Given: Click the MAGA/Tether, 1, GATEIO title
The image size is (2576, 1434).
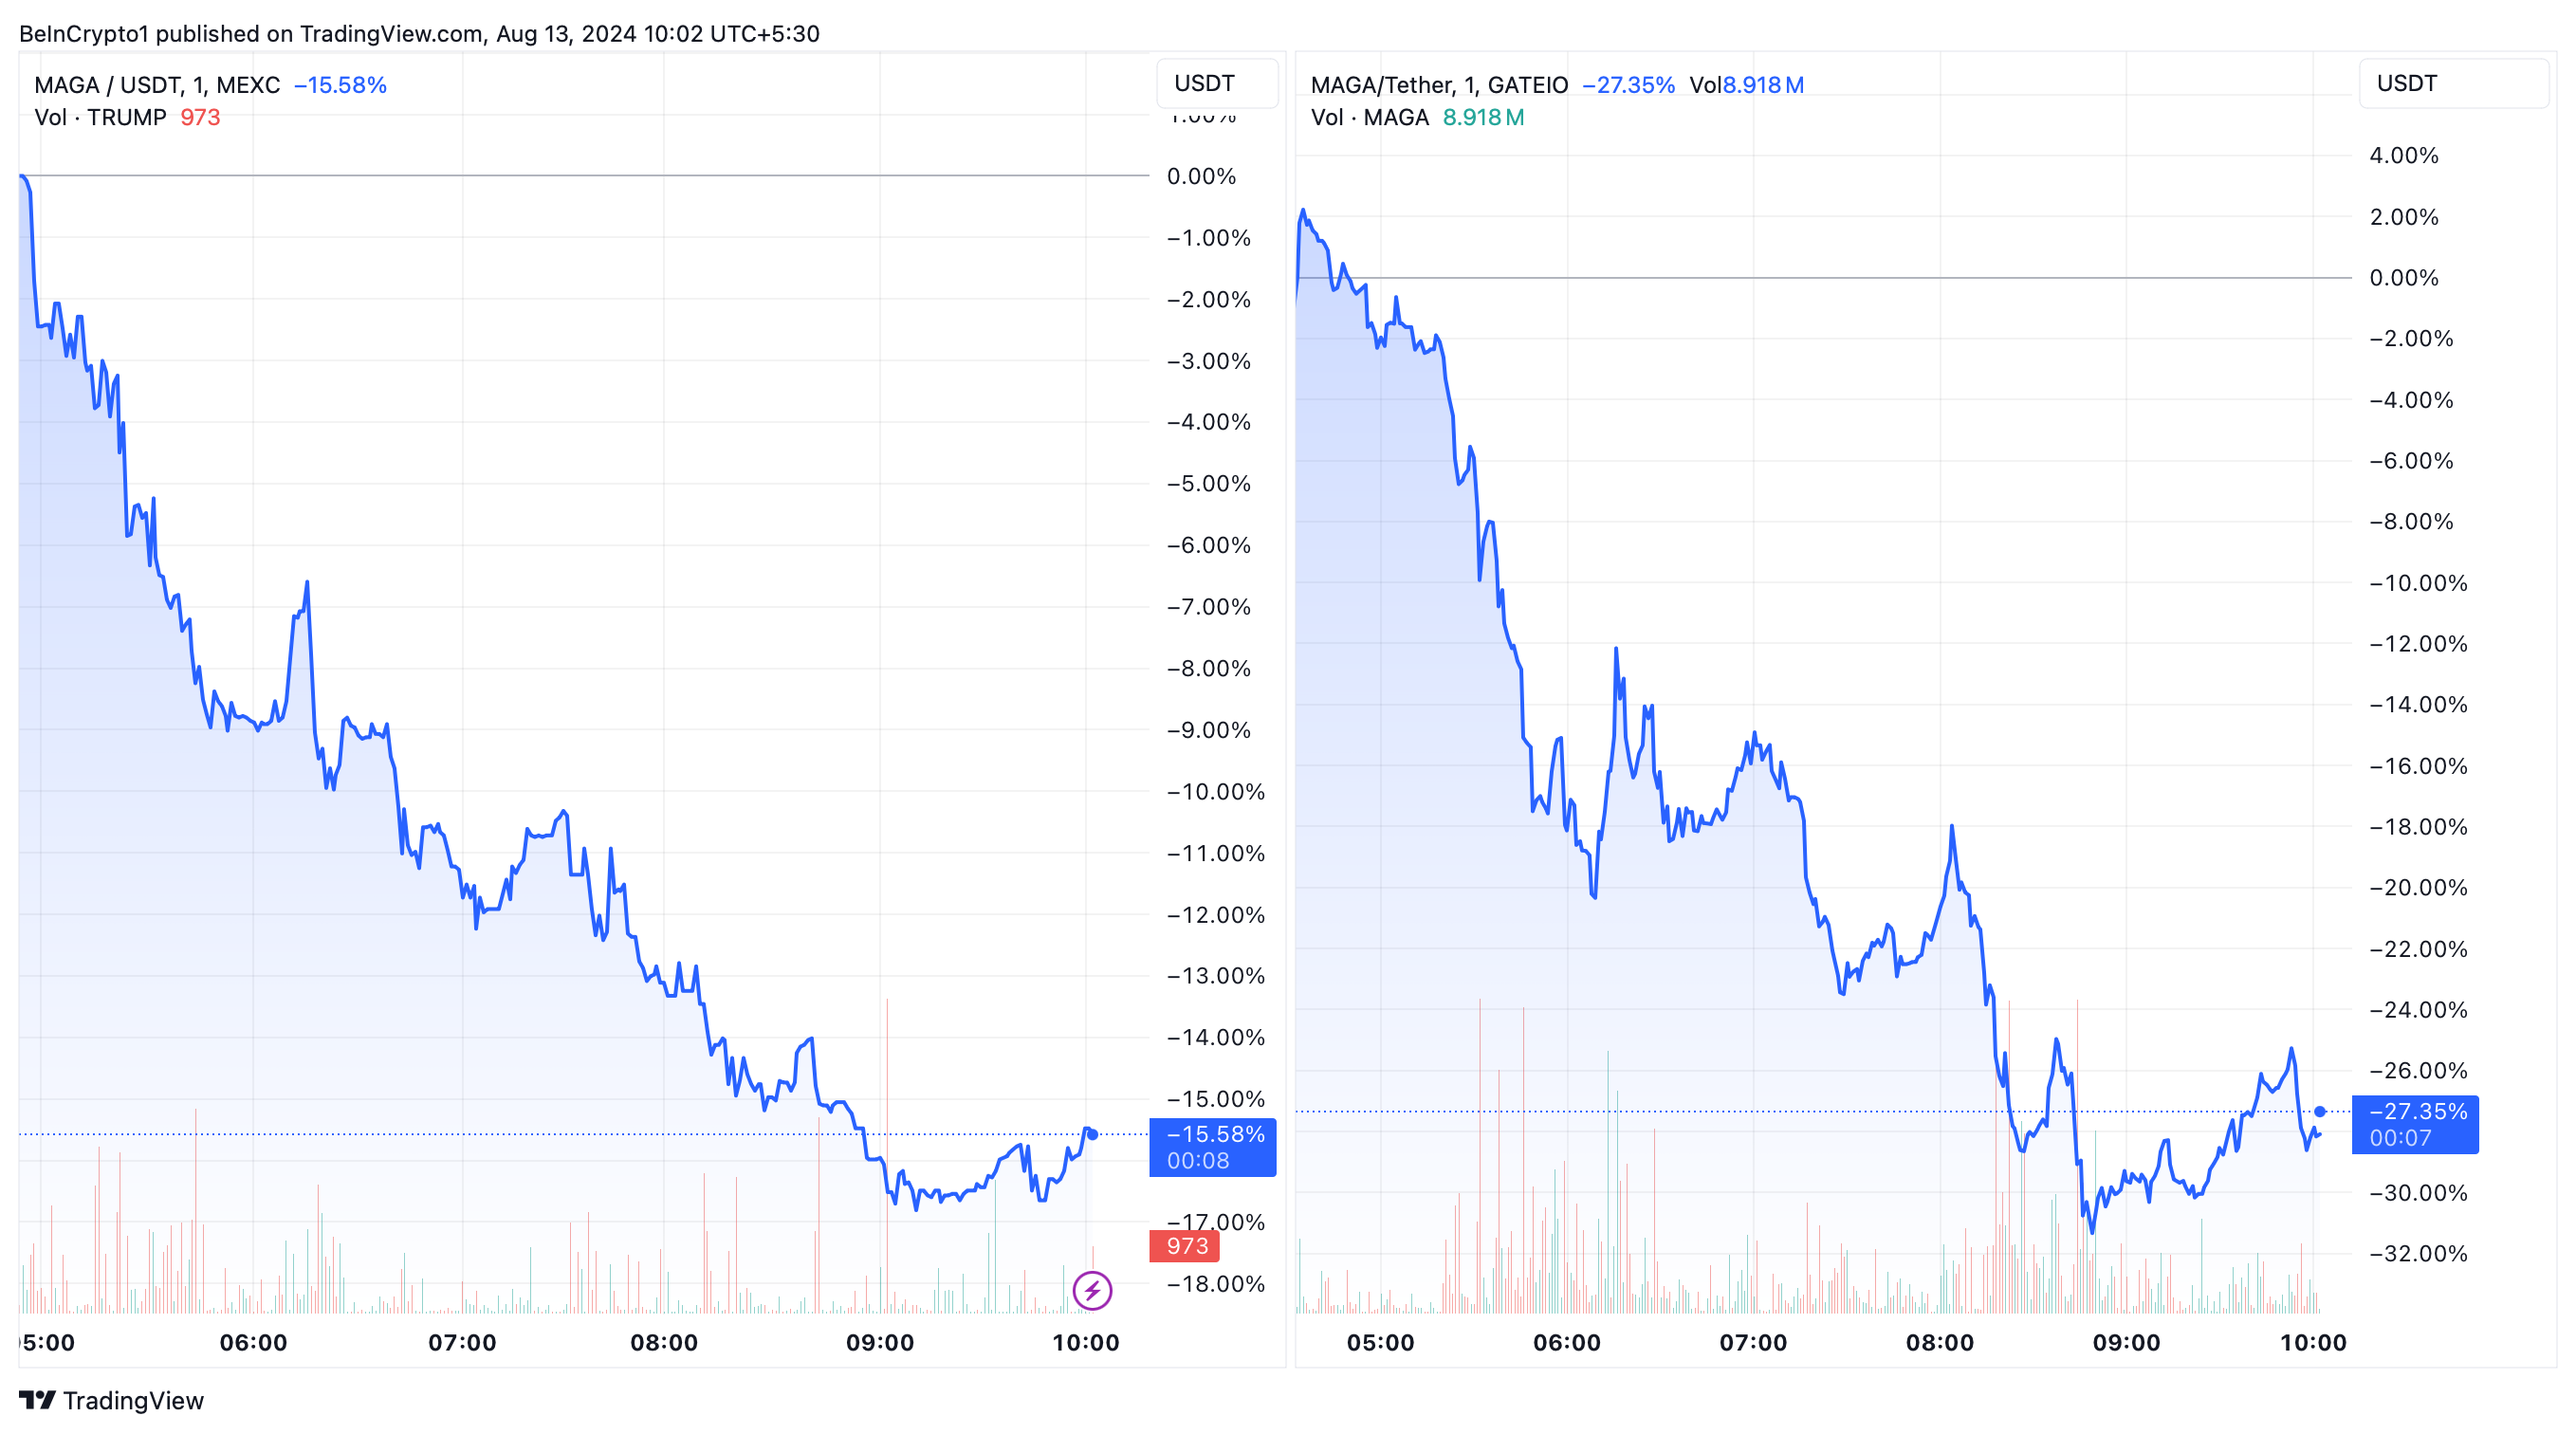Looking at the screenshot, I should (1439, 85).
